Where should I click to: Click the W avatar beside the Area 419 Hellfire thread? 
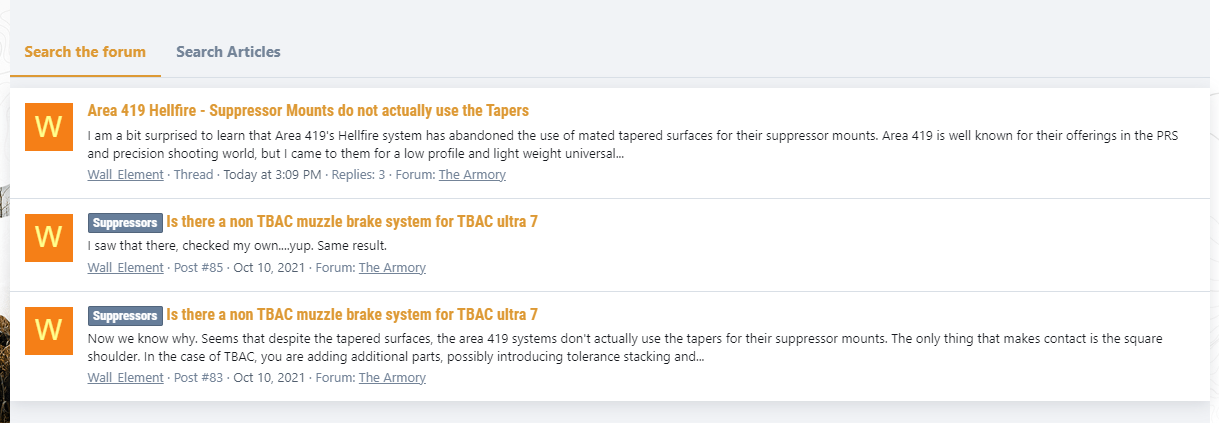[48, 127]
